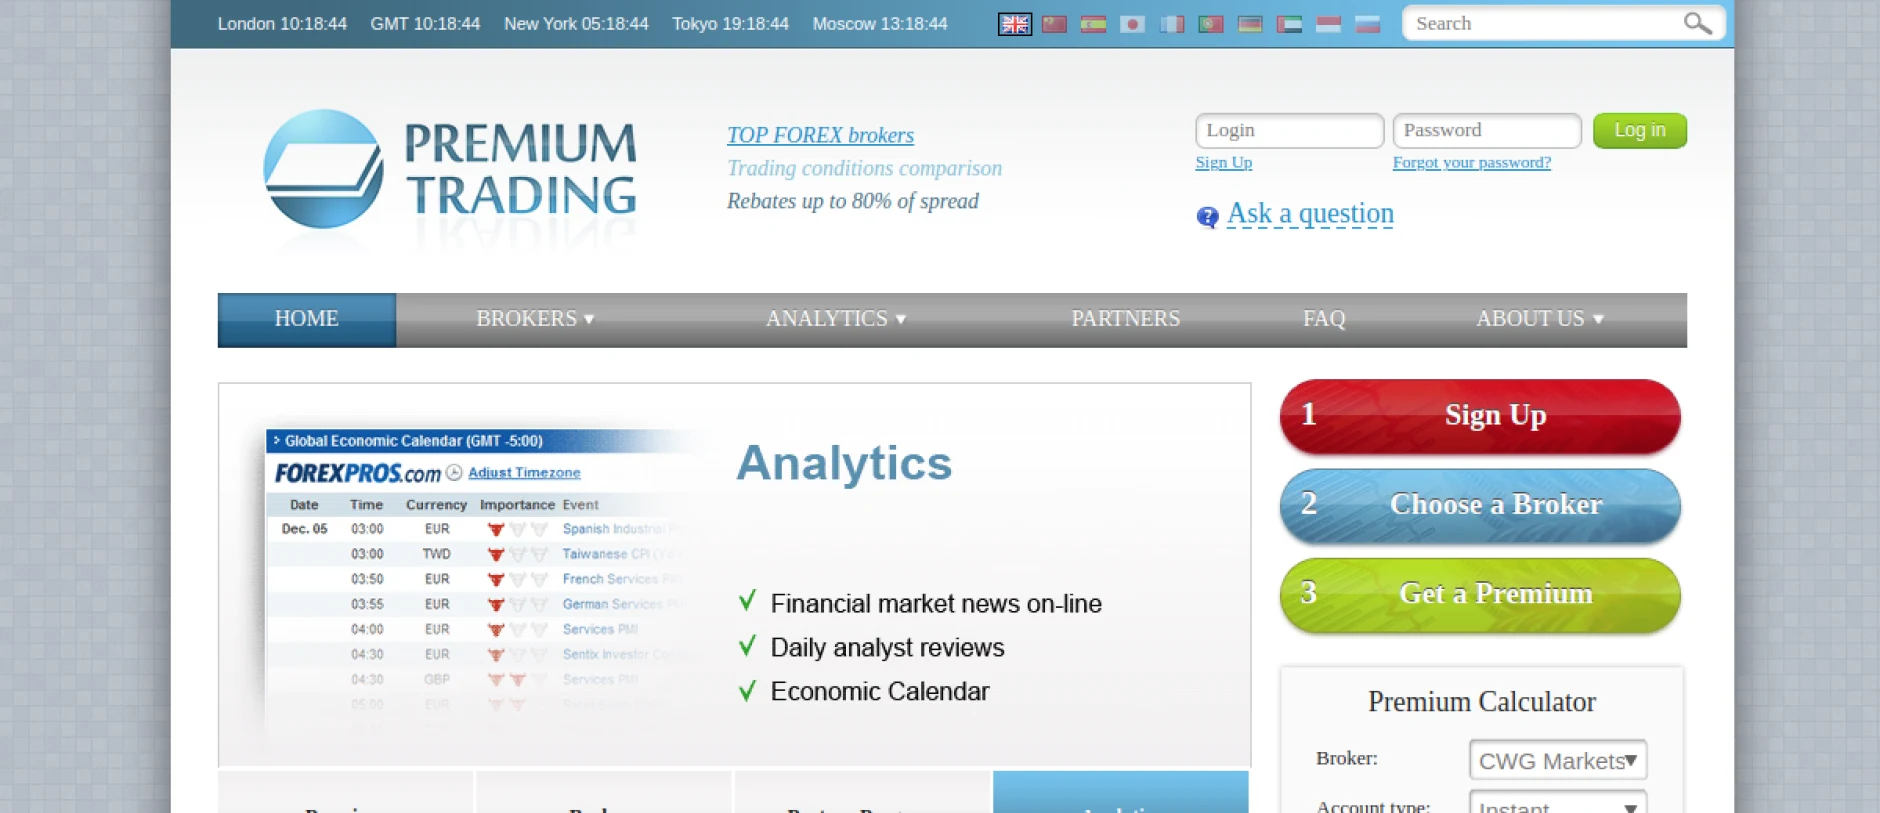This screenshot has width=1880, height=813.
Task: Click the blue Choose a Broker button
Action: tap(1480, 506)
